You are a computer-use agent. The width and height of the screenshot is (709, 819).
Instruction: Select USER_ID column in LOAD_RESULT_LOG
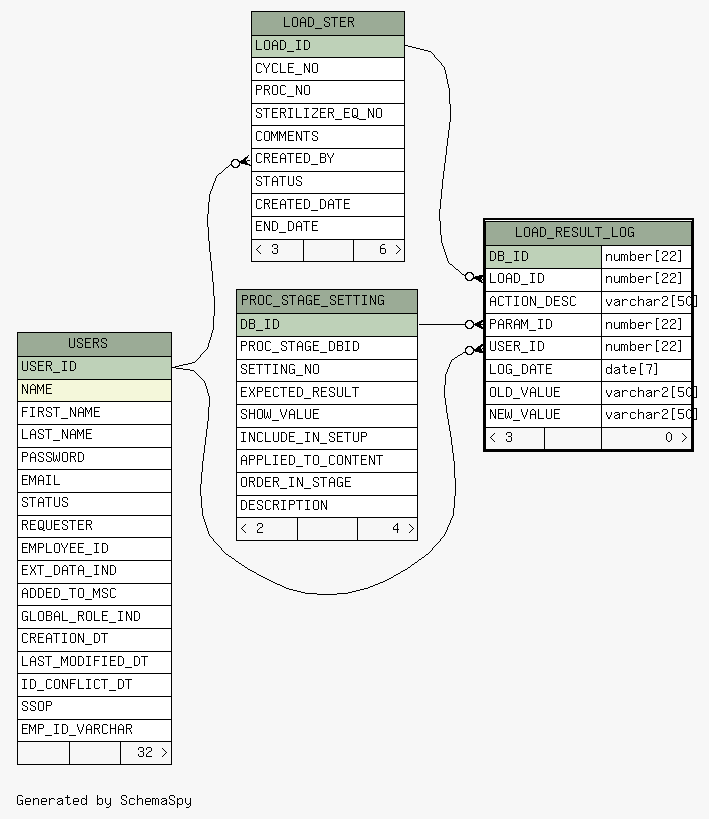coord(543,347)
